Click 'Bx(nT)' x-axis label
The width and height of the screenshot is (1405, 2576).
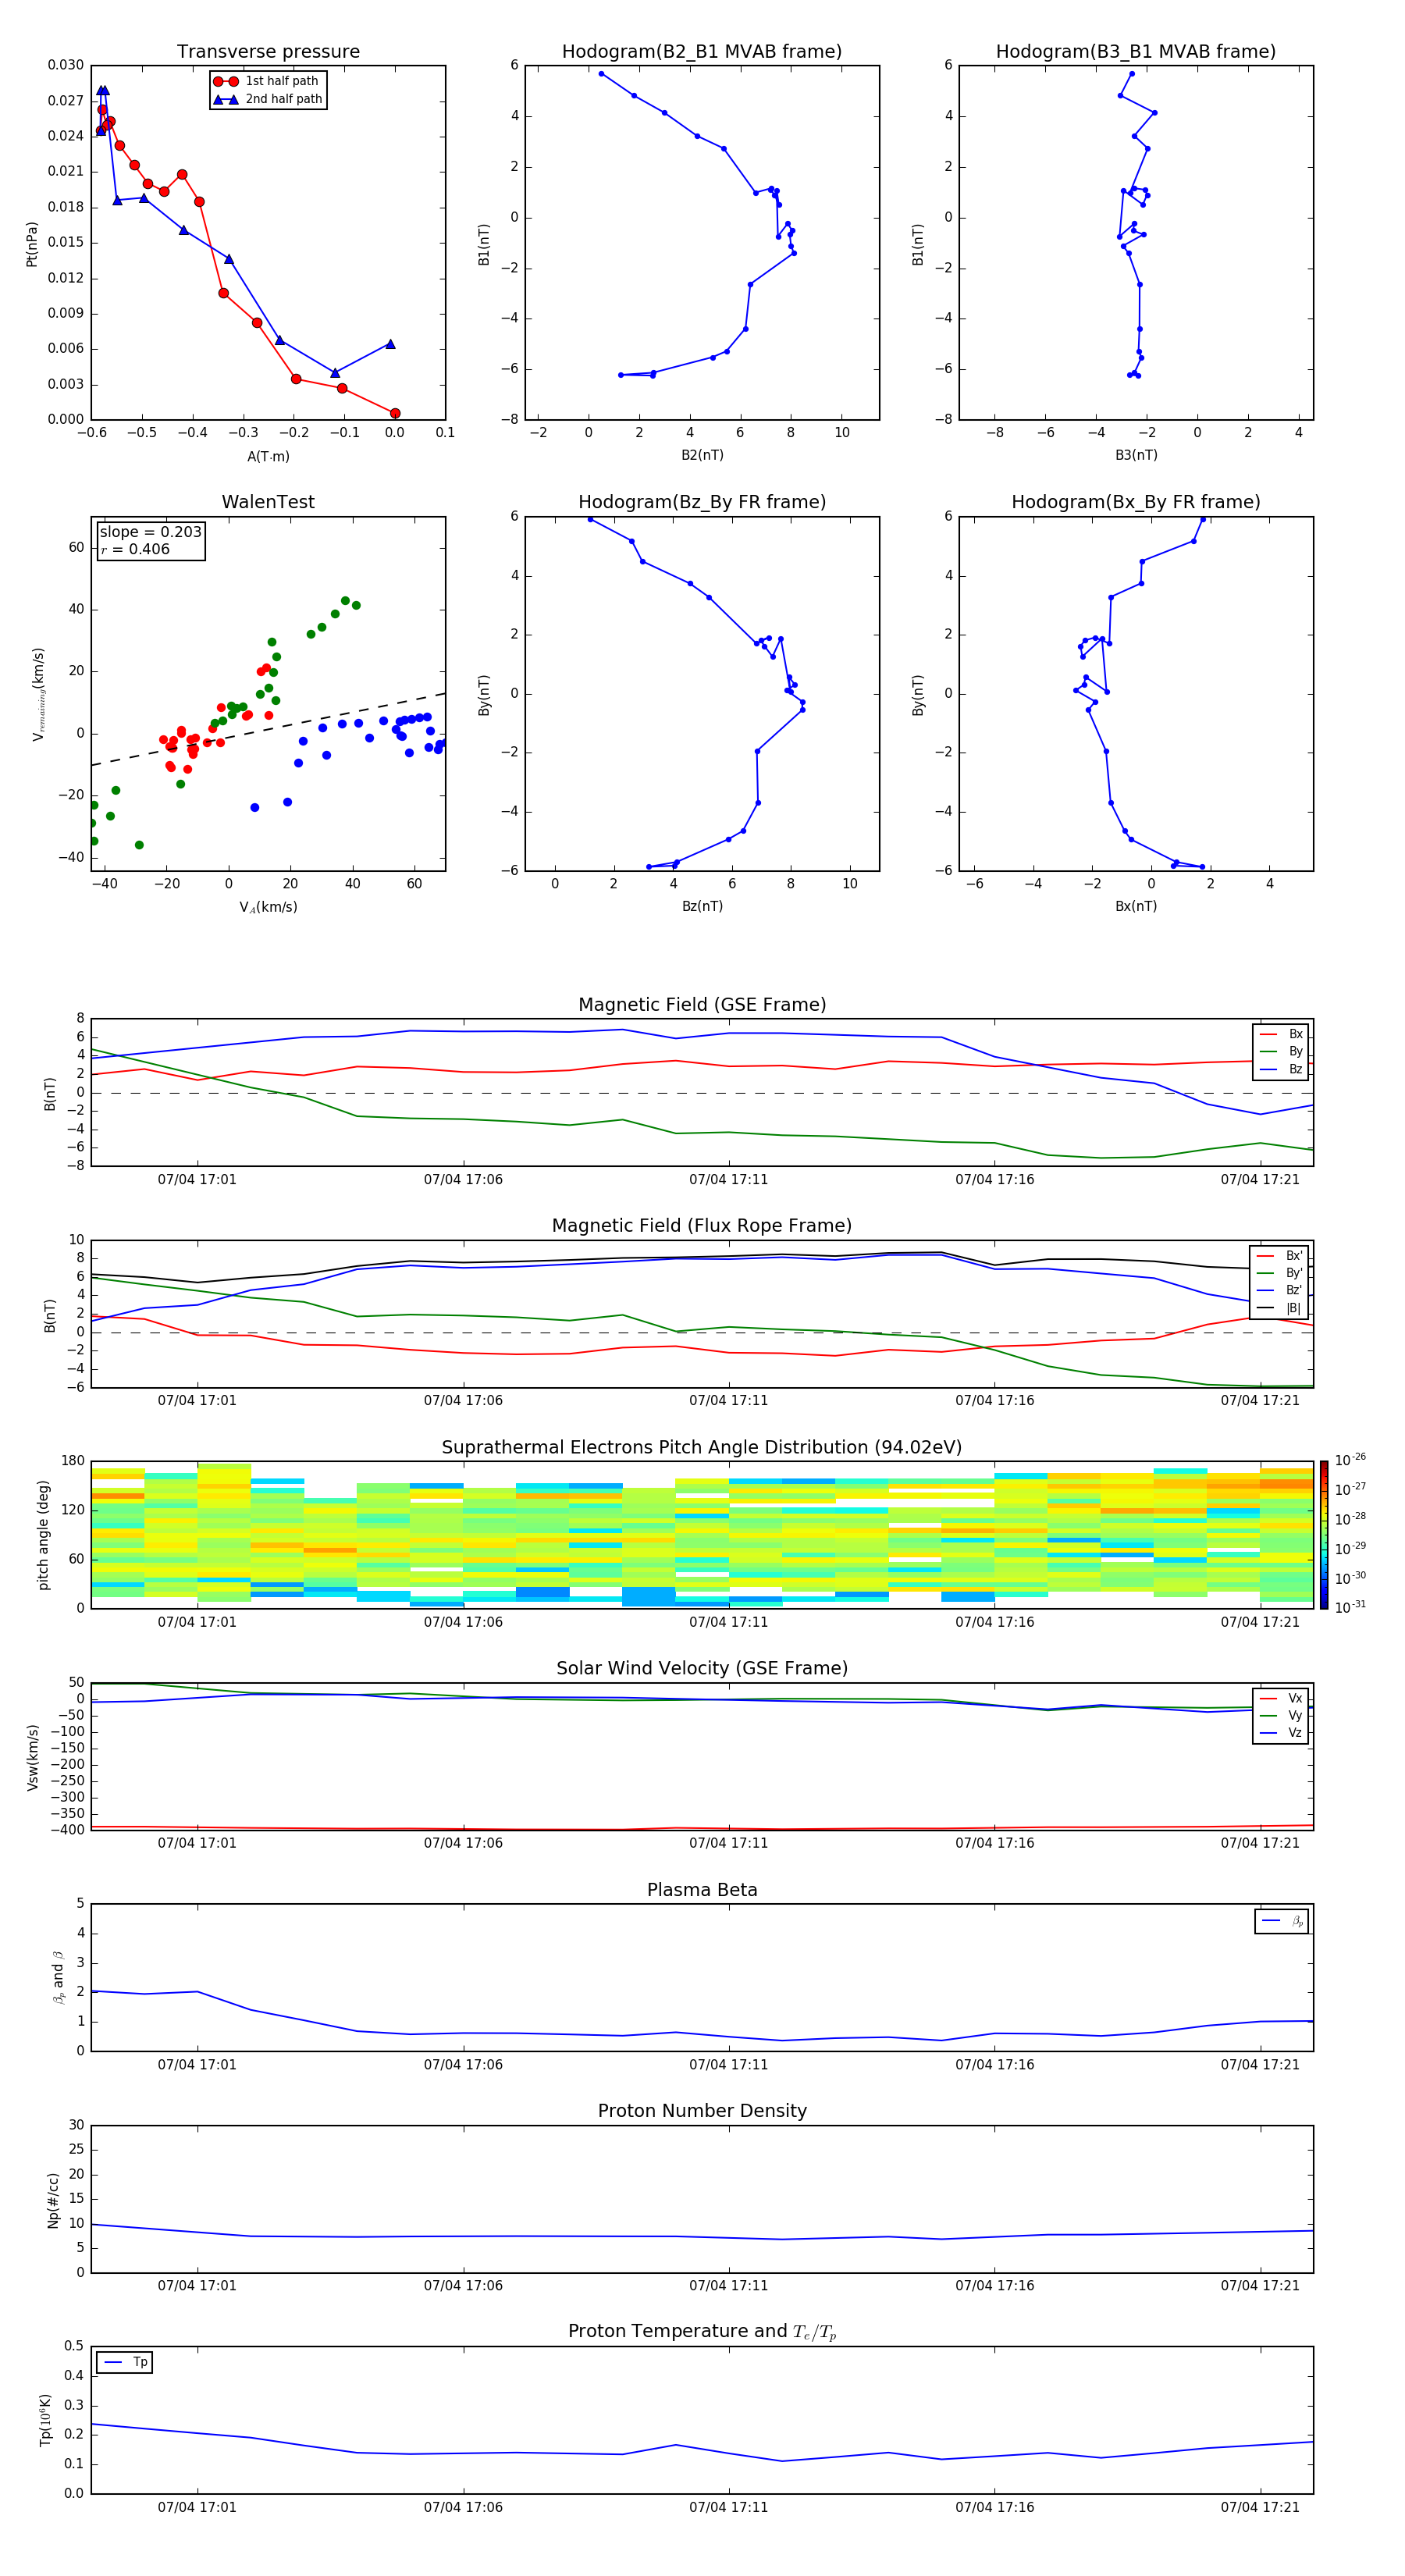click(x=1136, y=906)
